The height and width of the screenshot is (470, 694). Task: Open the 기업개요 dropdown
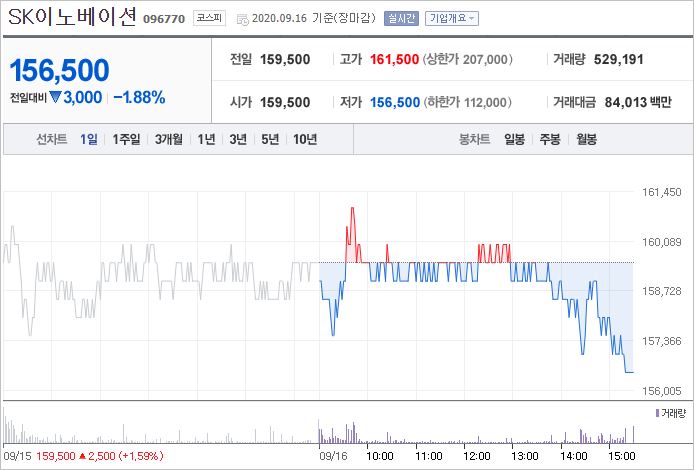click(452, 18)
